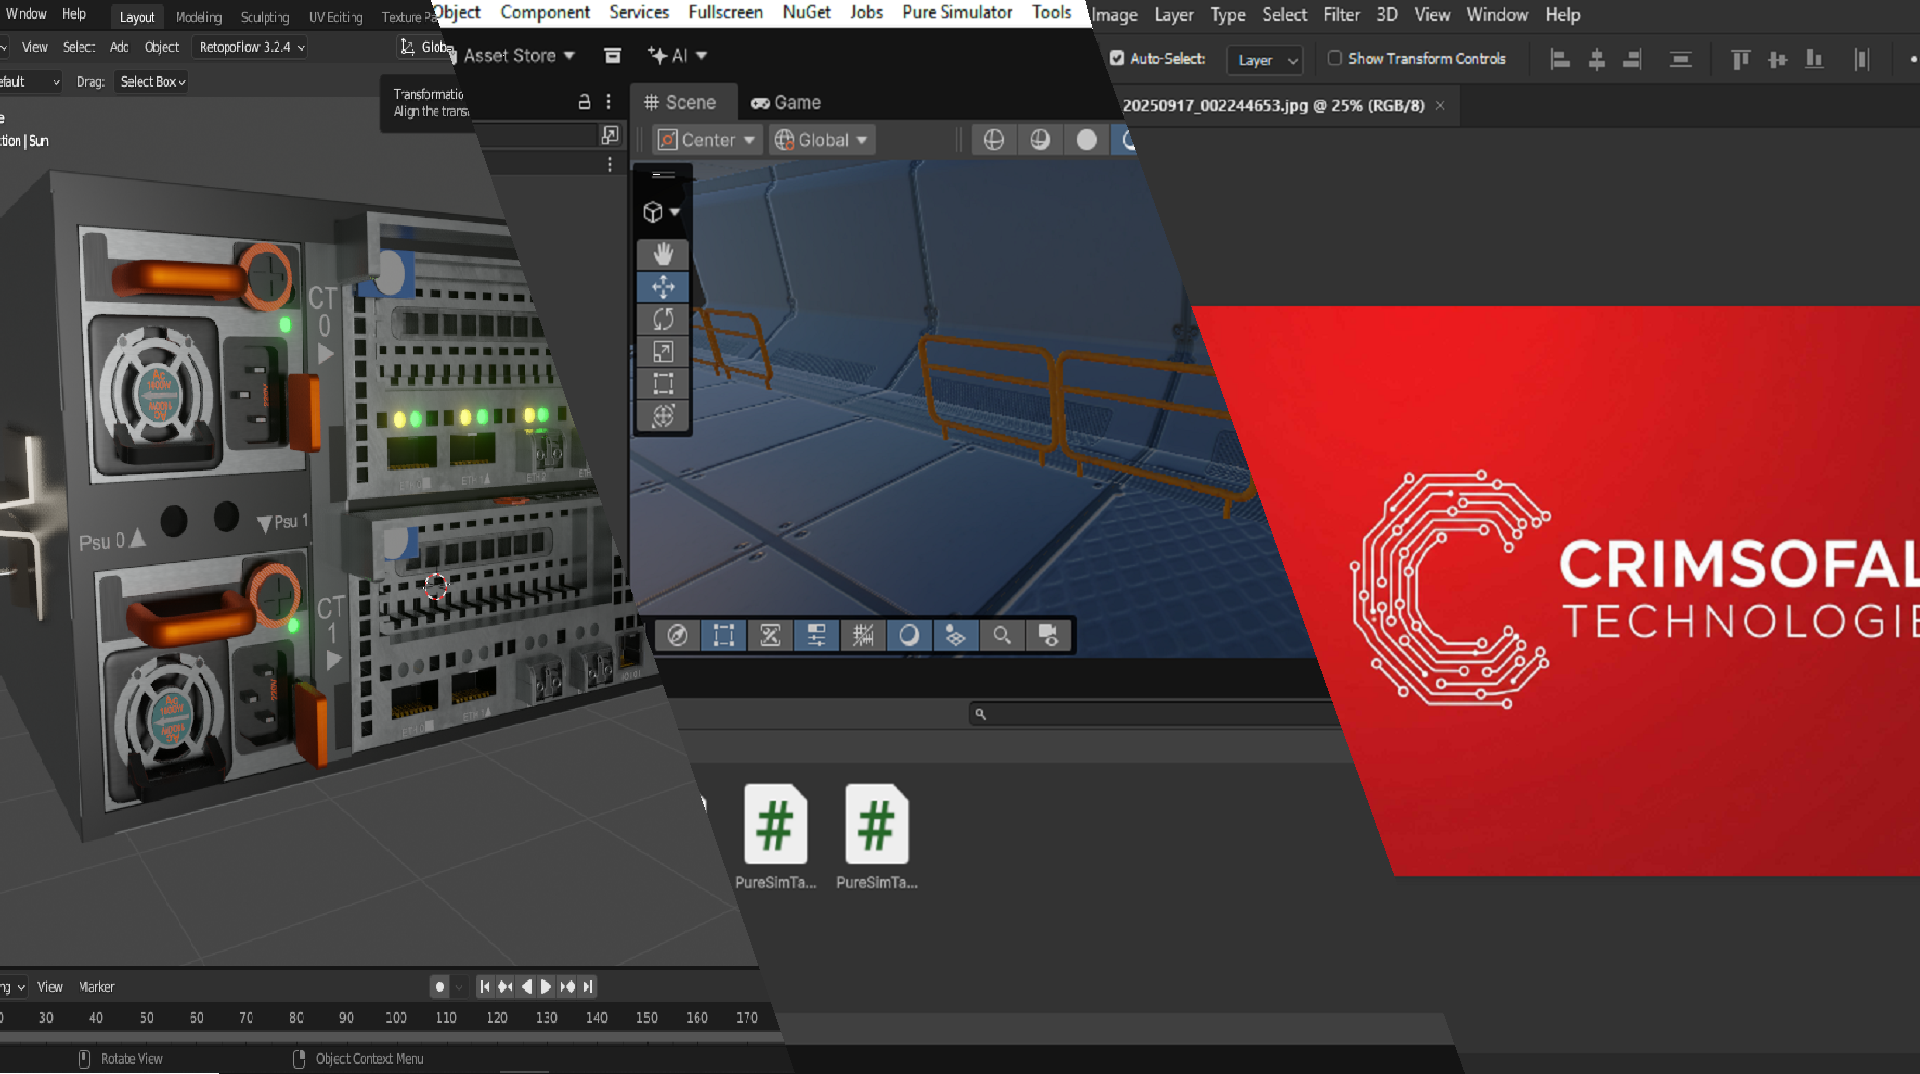The image size is (1920, 1074).
Task: Click the Unity scene search magnifier icon
Action: [1002, 636]
